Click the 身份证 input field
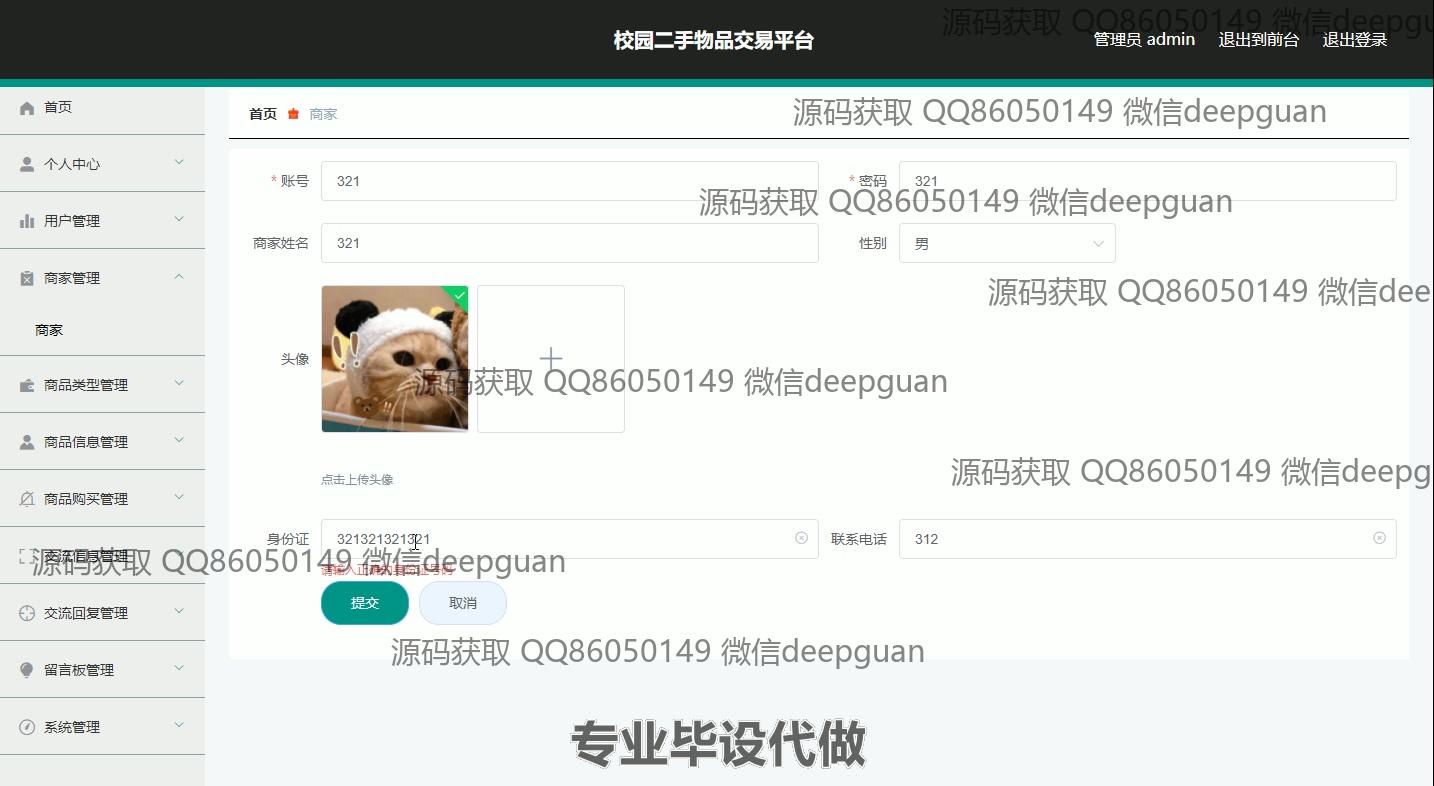The height and width of the screenshot is (786, 1434). tap(570, 539)
